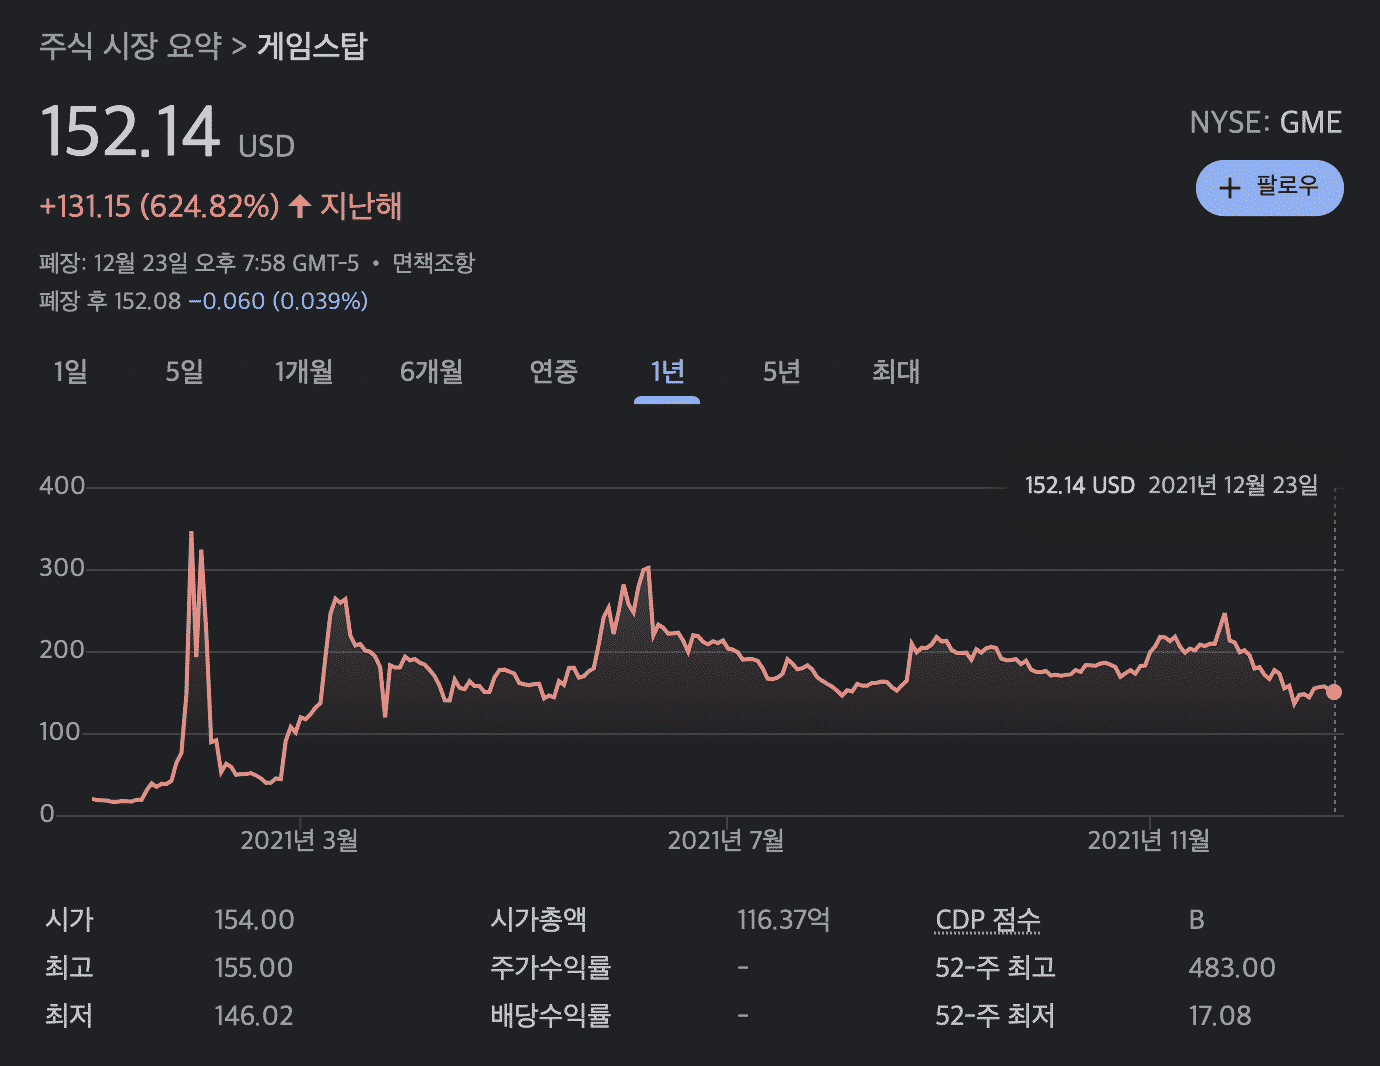This screenshot has width=1380, height=1066.
Task: Click the 최저 value 146.02
Action: coord(254,1016)
